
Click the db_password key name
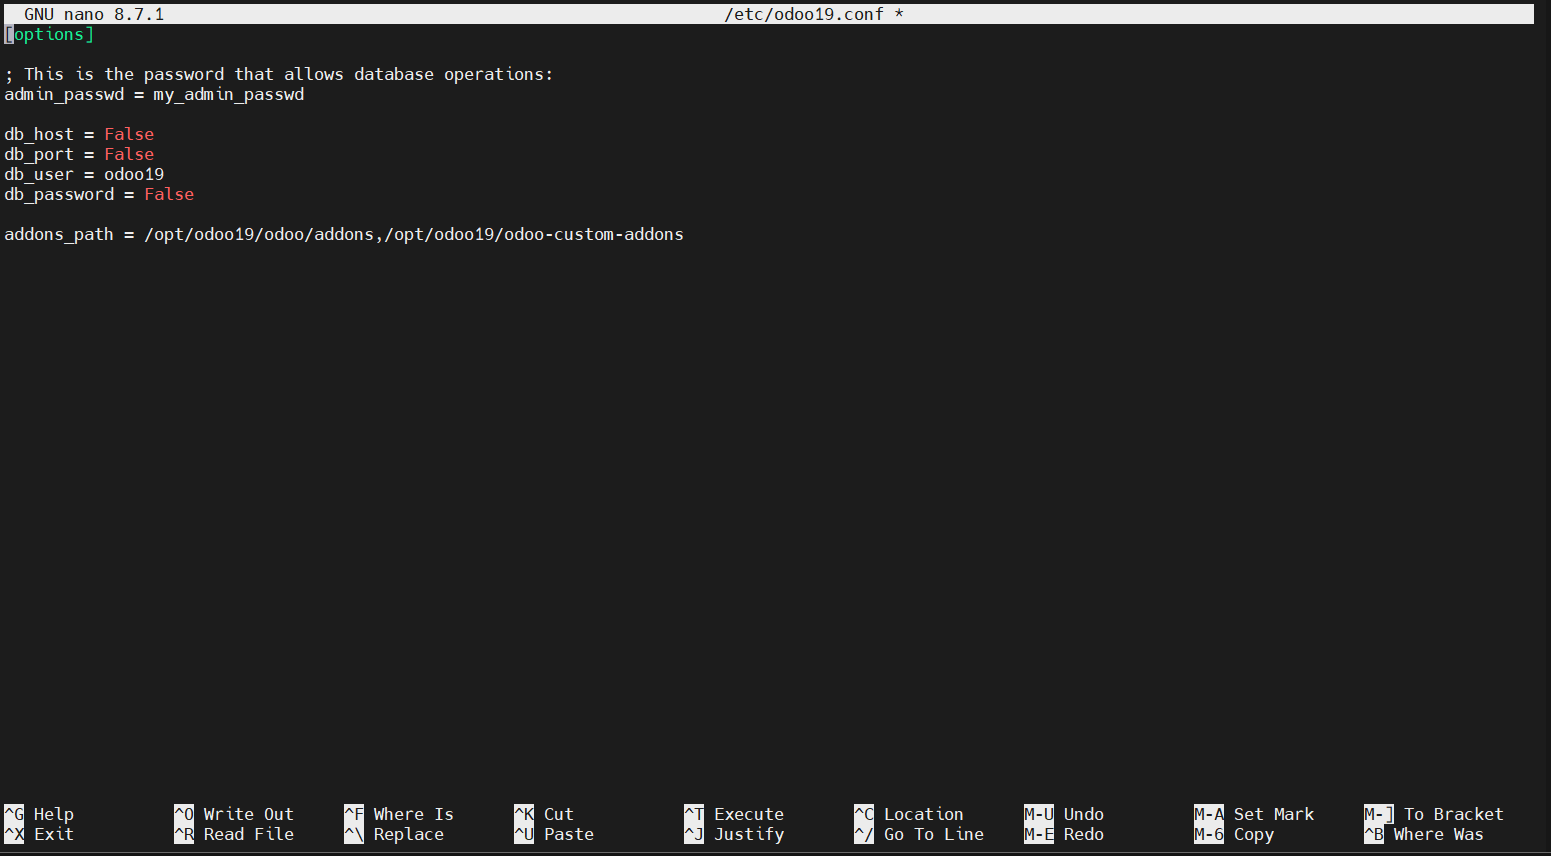(x=59, y=194)
